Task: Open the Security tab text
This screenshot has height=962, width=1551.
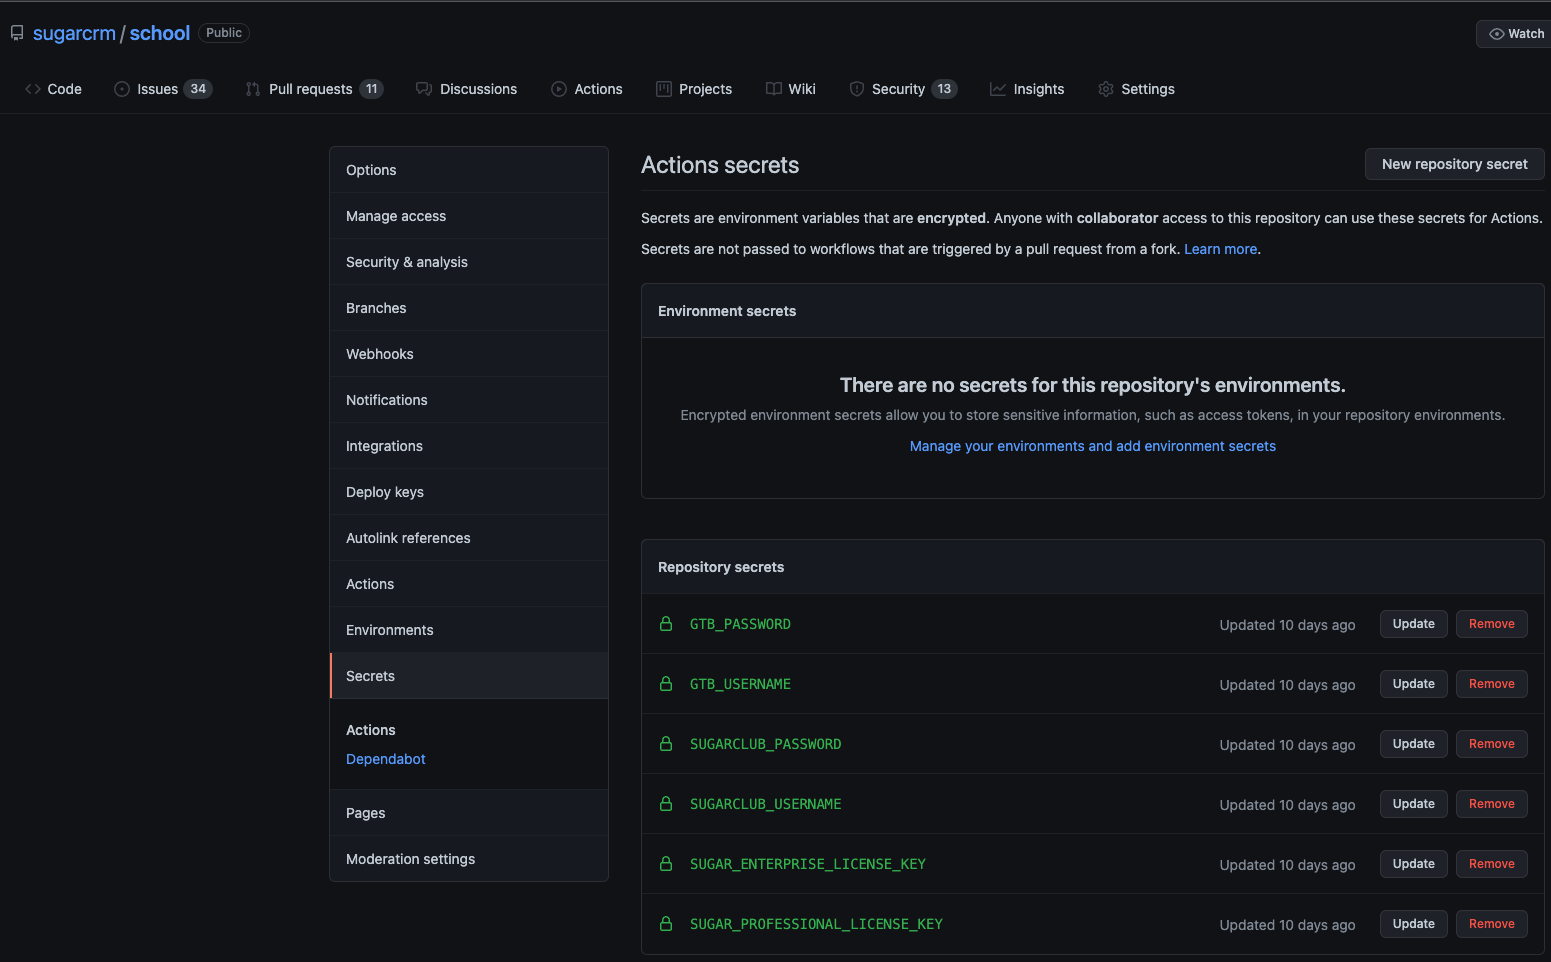Action: point(898,89)
